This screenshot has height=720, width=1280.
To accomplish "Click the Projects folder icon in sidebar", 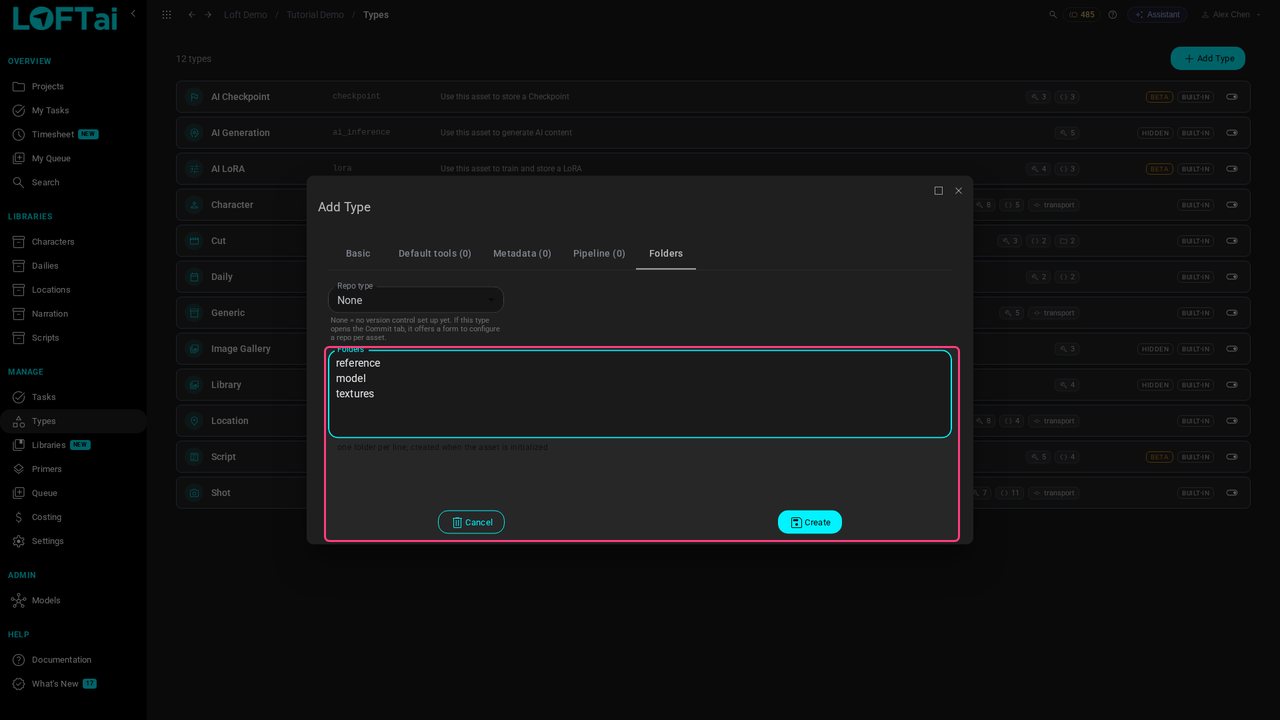I will (x=18, y=87).
